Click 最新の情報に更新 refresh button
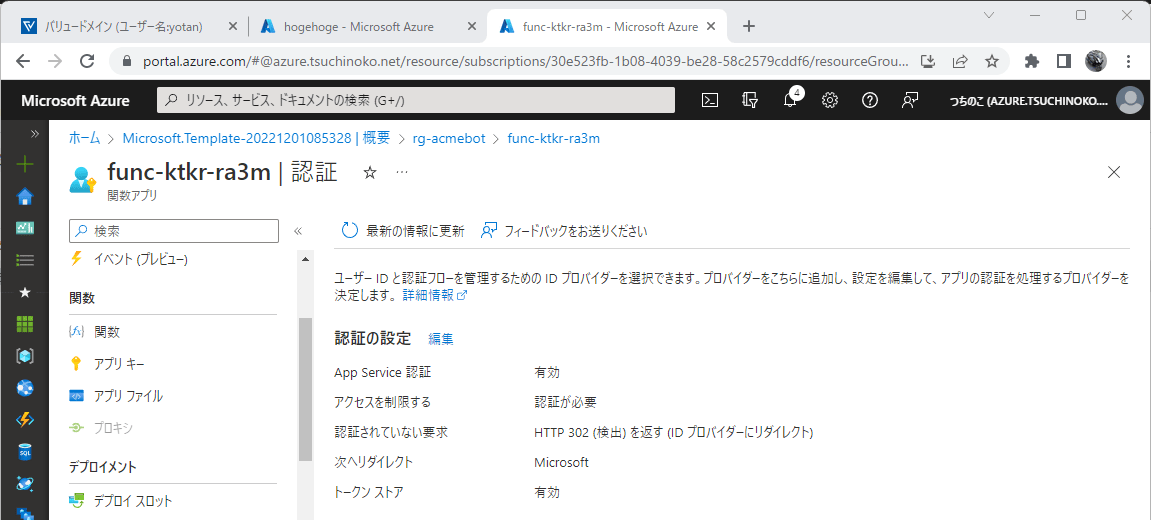 click(x=403, y=231)
